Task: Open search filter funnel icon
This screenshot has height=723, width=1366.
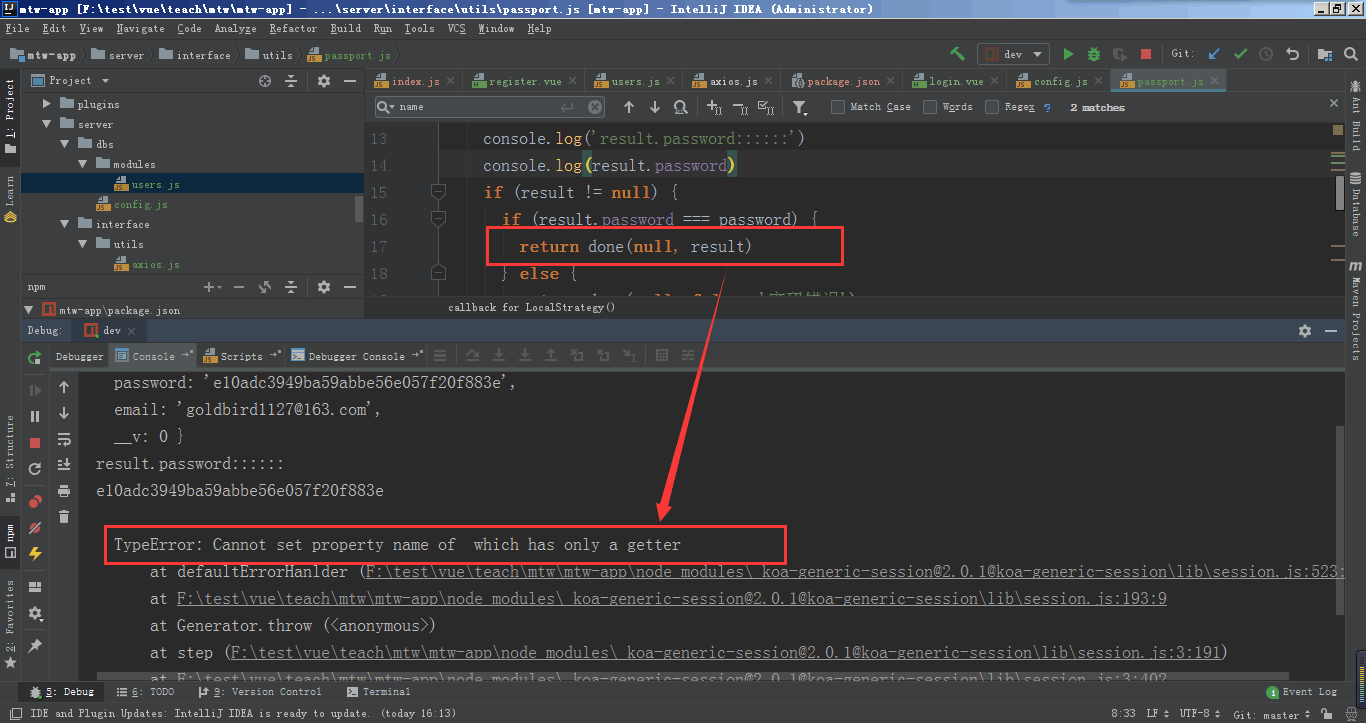Action: (x=800, y=107)
